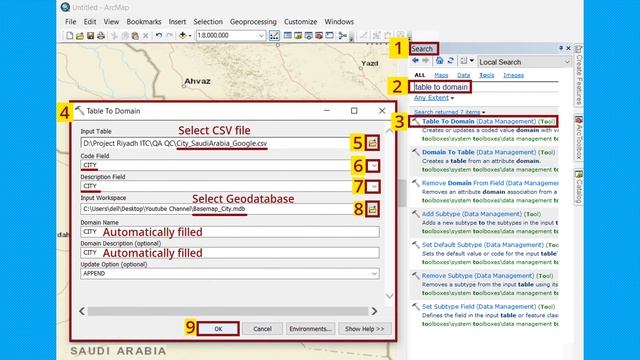Click the Domain Name input field
Viewport: 640px width, 360px height.
pos(230,232)
